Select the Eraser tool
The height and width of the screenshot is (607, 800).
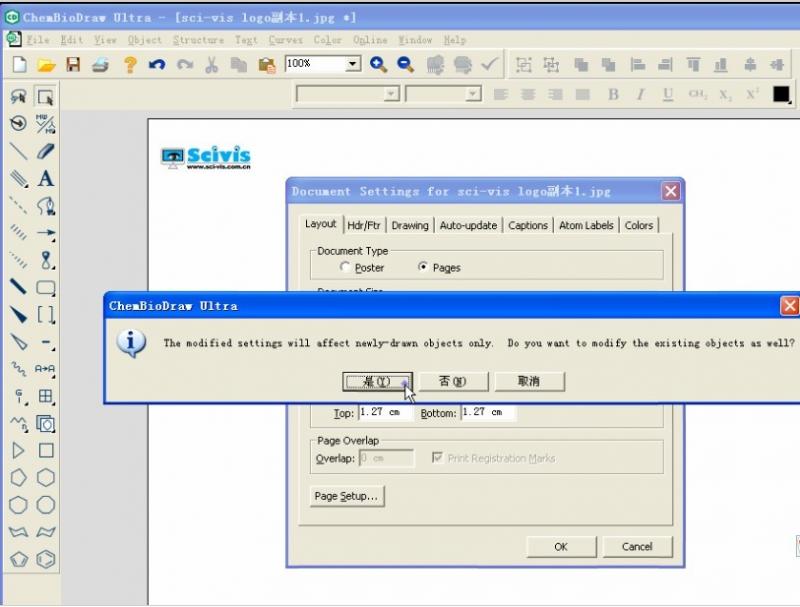(45, 151)
